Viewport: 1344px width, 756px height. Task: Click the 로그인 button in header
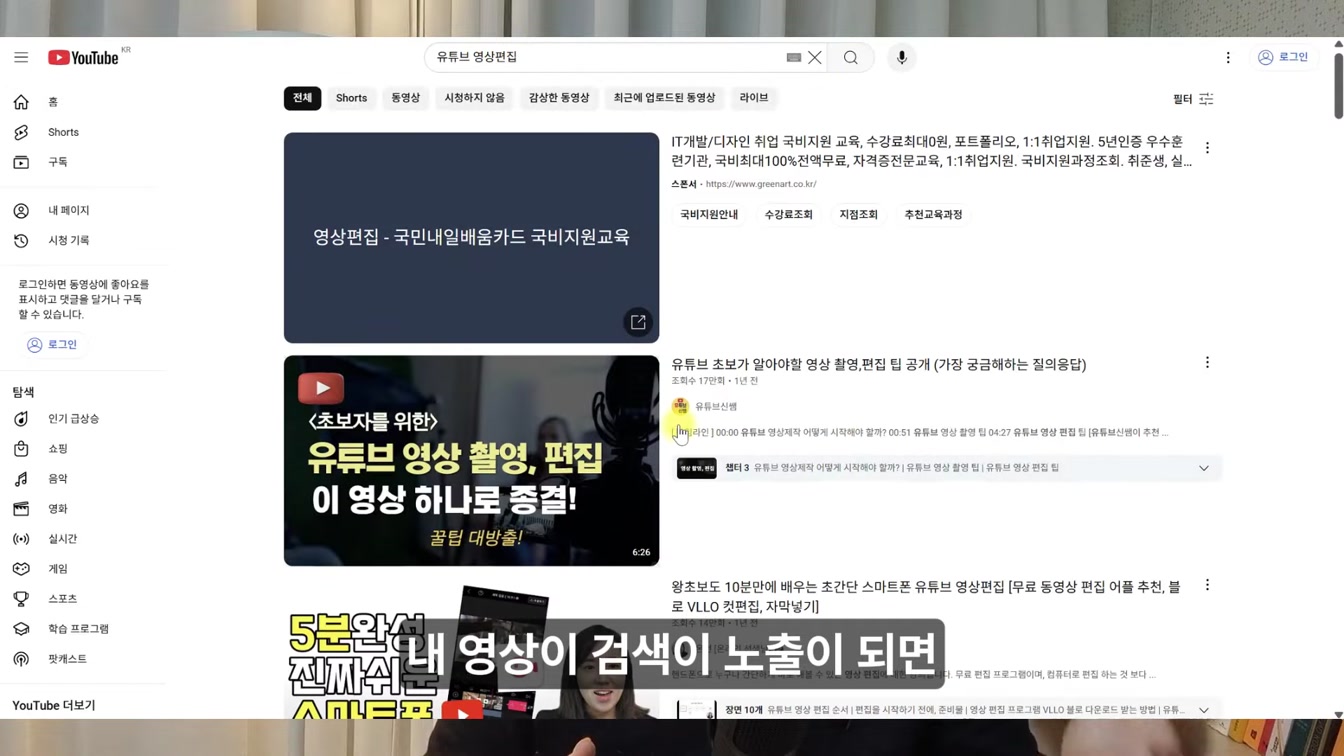pos(1283,58)
